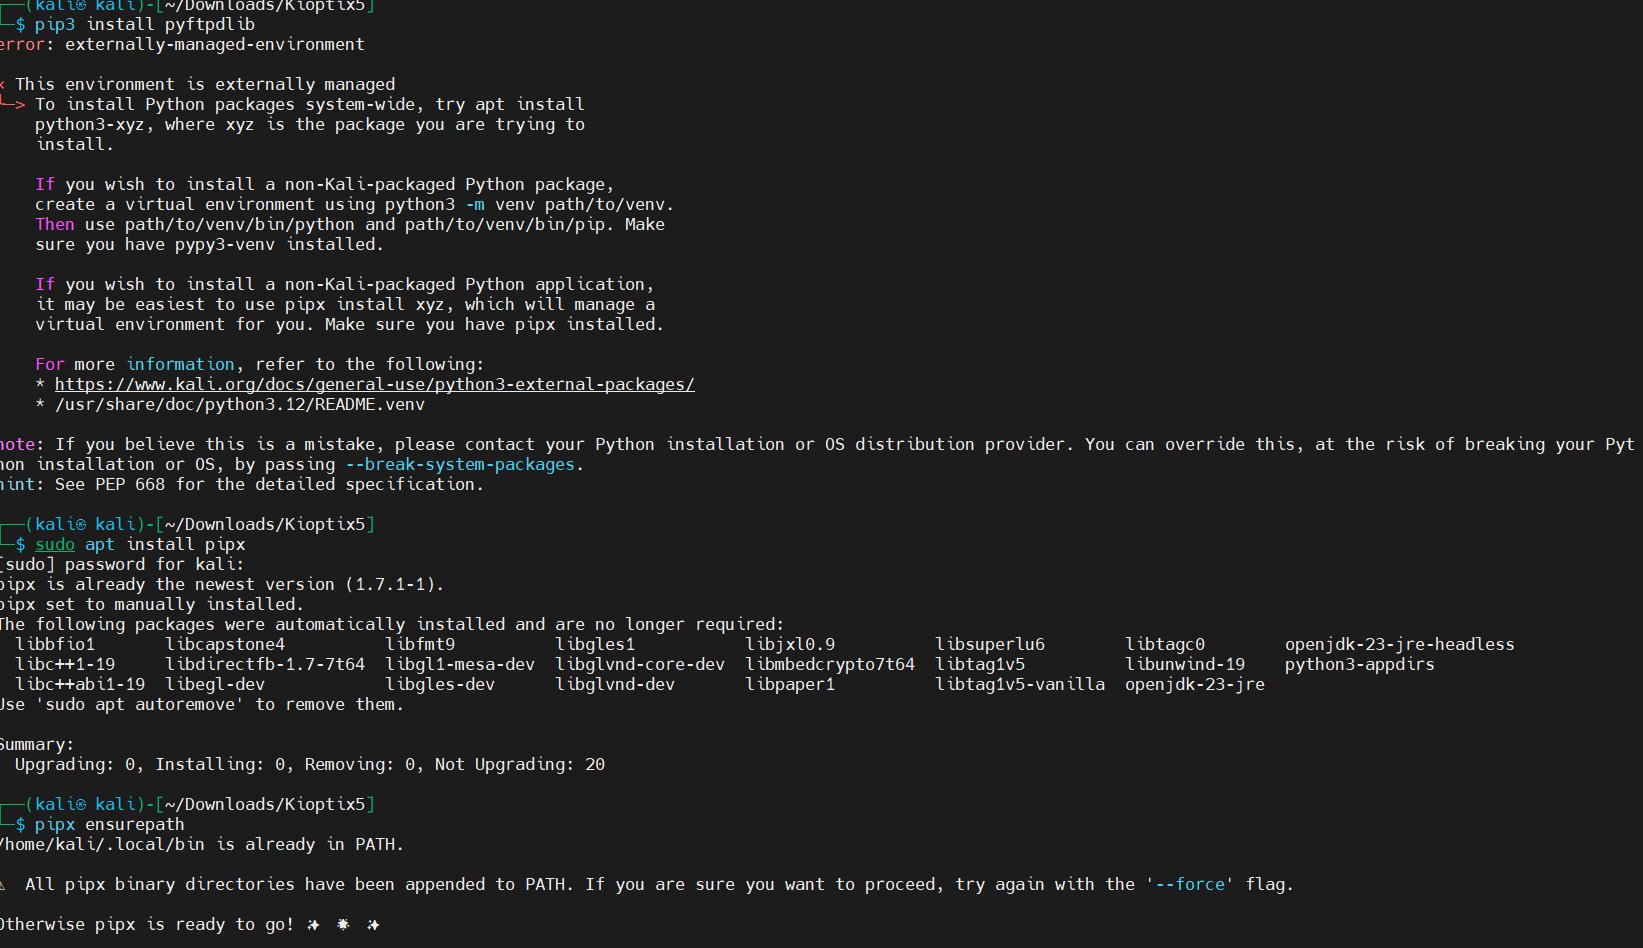Click the "libegl-dev" package name
1643x948 pixels.
(215, 684)
